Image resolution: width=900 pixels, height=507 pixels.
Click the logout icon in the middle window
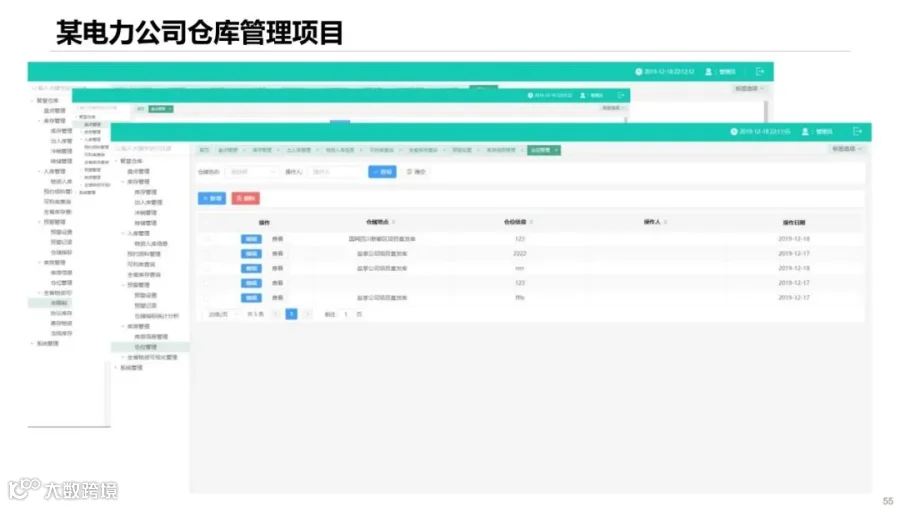[x=620, y=95]
